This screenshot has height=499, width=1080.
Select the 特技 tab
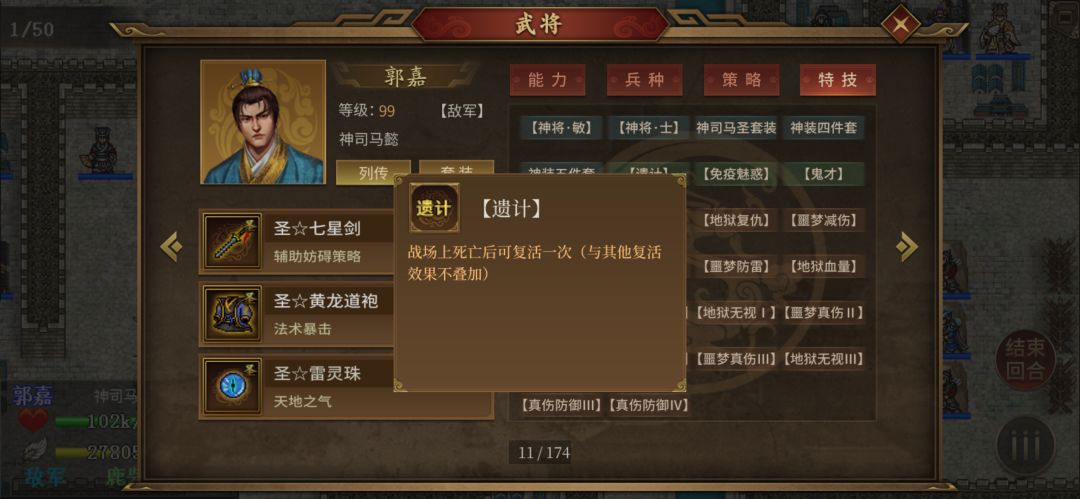click(838, 80)
